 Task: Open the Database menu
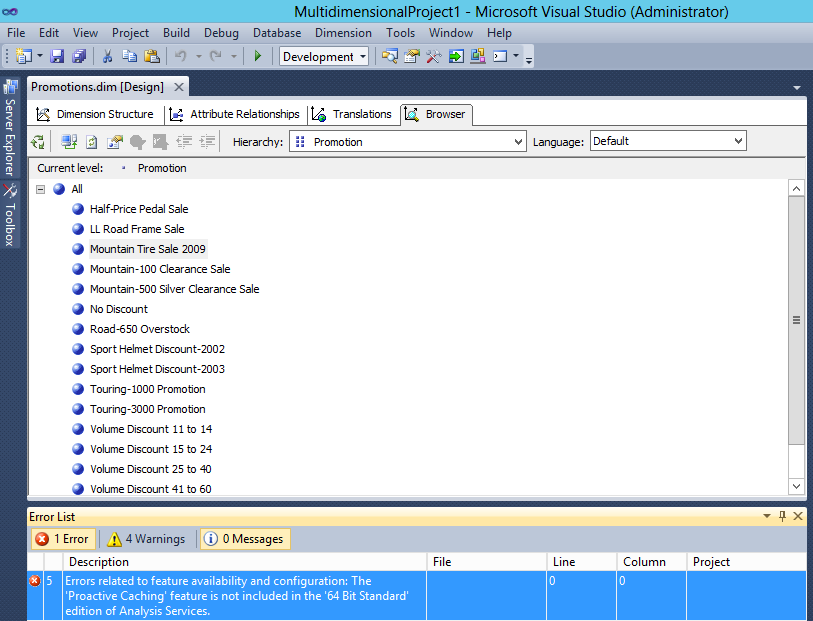[277, 33]
